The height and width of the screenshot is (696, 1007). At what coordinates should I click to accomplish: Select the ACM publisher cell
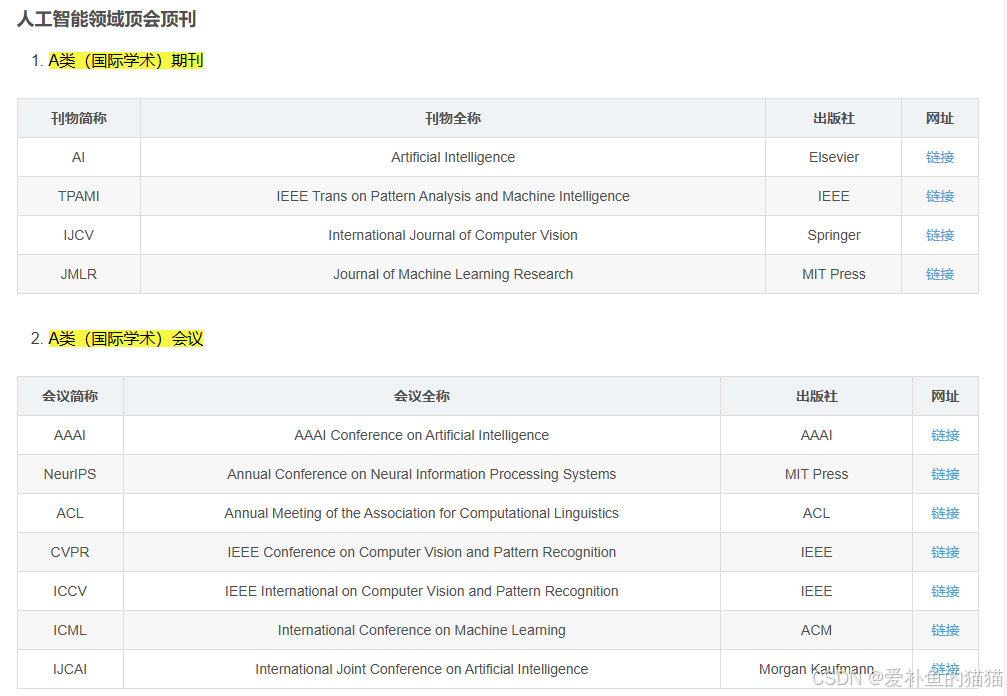pos(816,631)
